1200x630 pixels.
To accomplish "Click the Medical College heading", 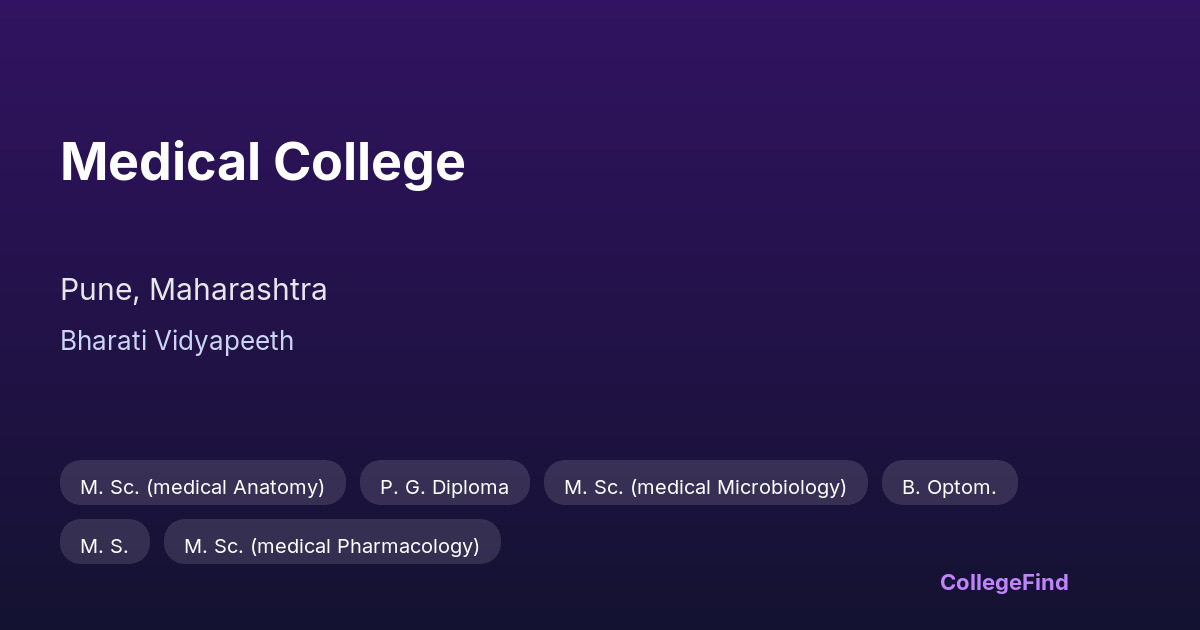I will (x=262, y=162).
